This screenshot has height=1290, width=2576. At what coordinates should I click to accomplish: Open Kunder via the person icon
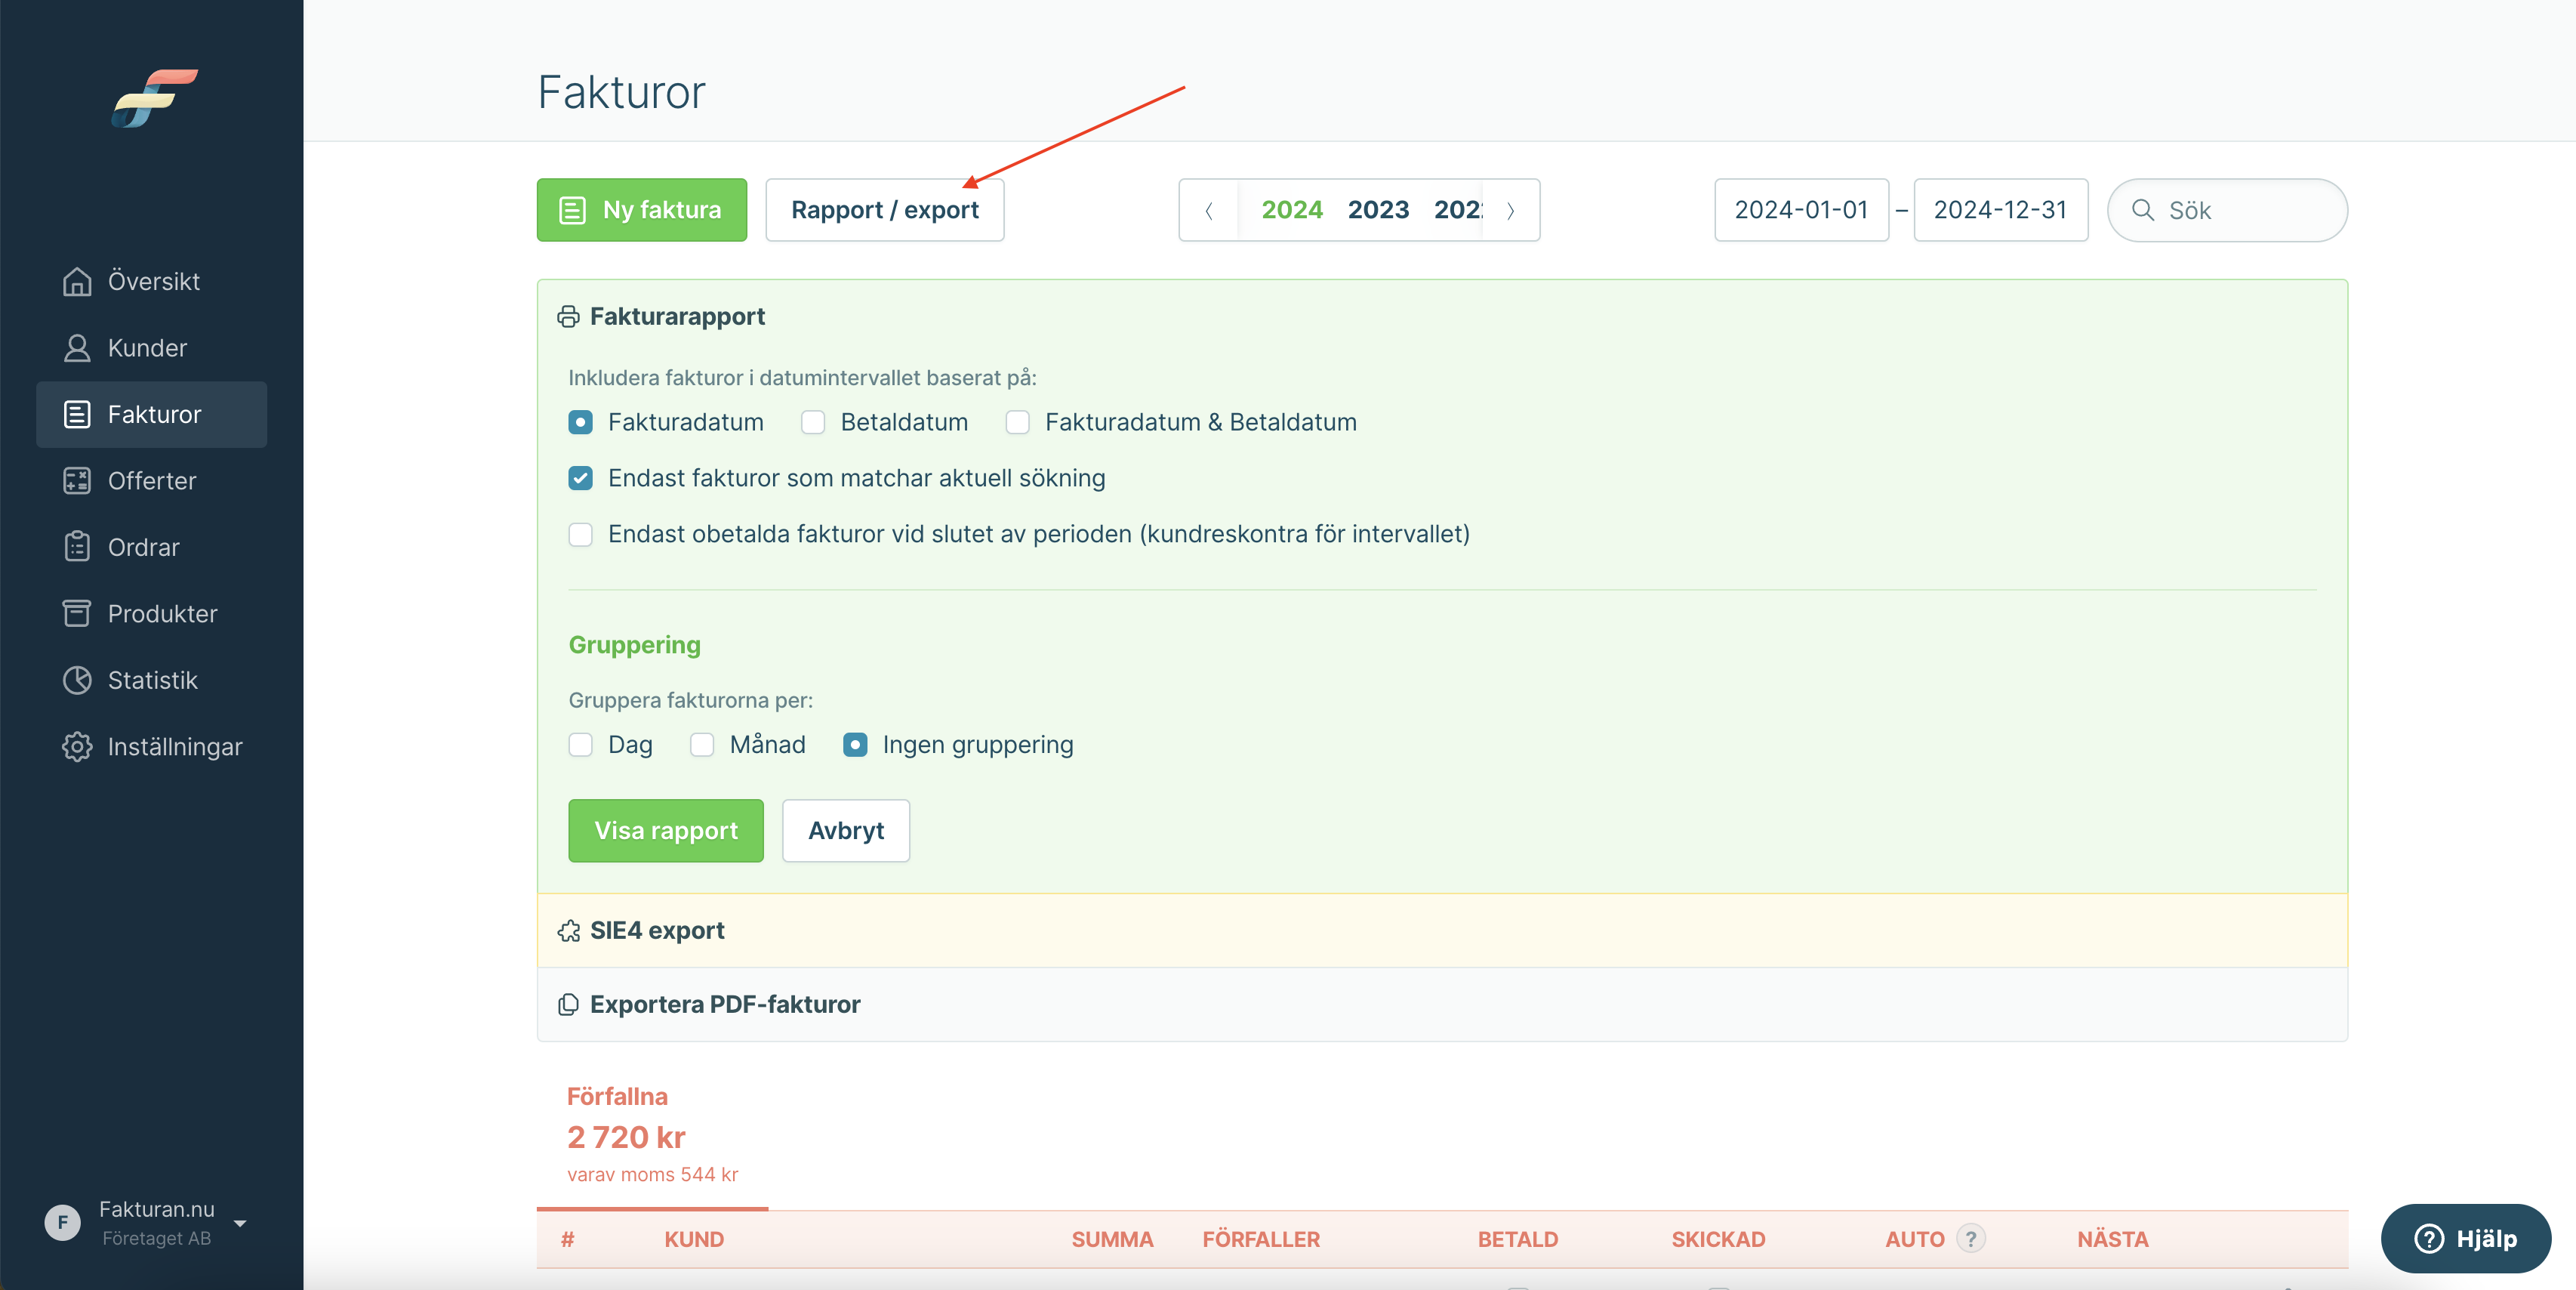tap(77, 348)
